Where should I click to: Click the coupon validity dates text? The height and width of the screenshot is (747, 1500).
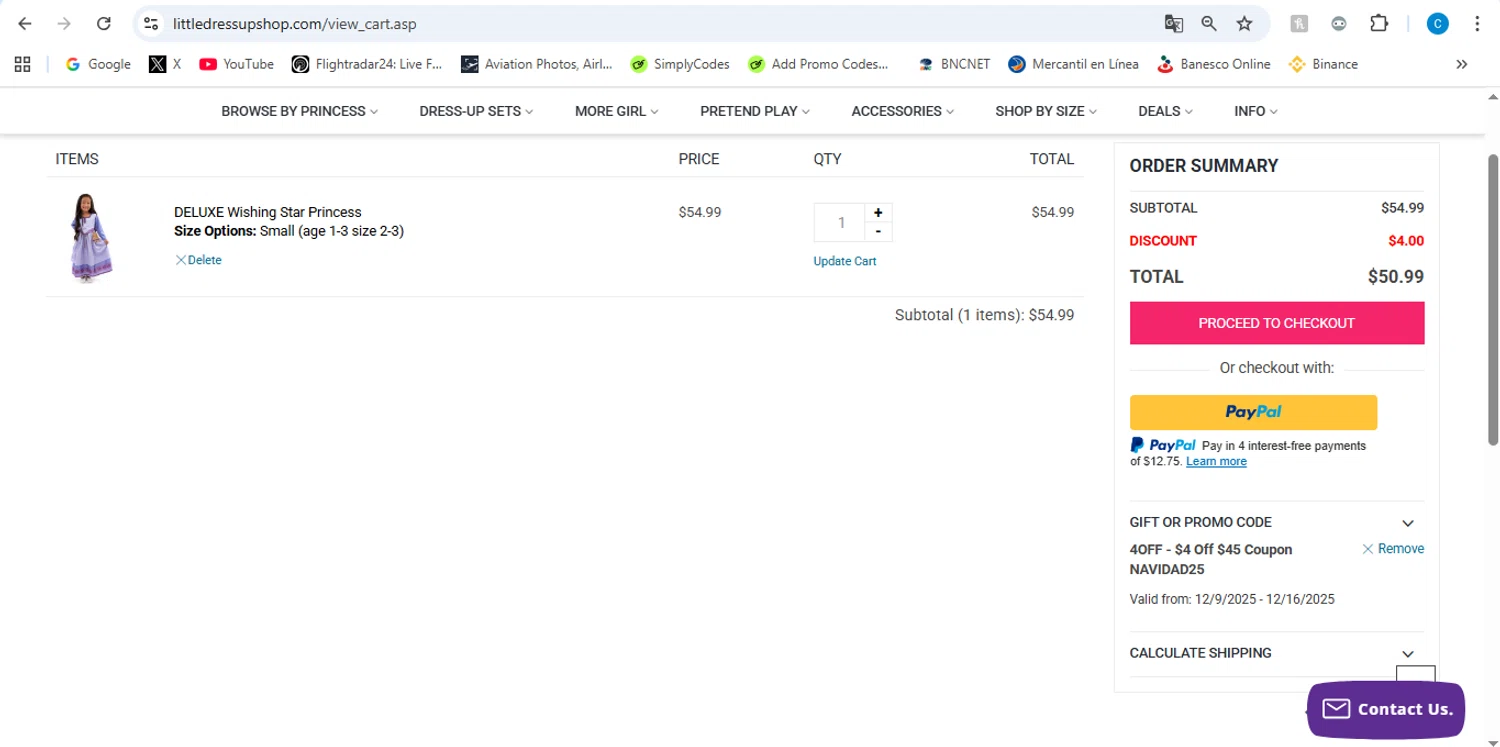point(1232,599)
